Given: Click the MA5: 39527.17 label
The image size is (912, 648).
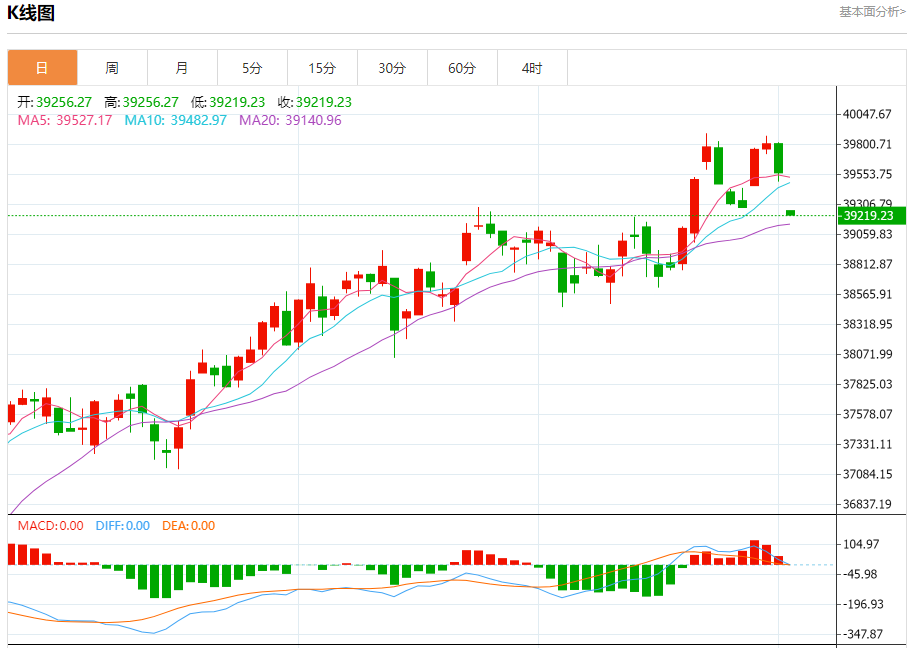Looking at the screenshot, I should tap(65, 120).
